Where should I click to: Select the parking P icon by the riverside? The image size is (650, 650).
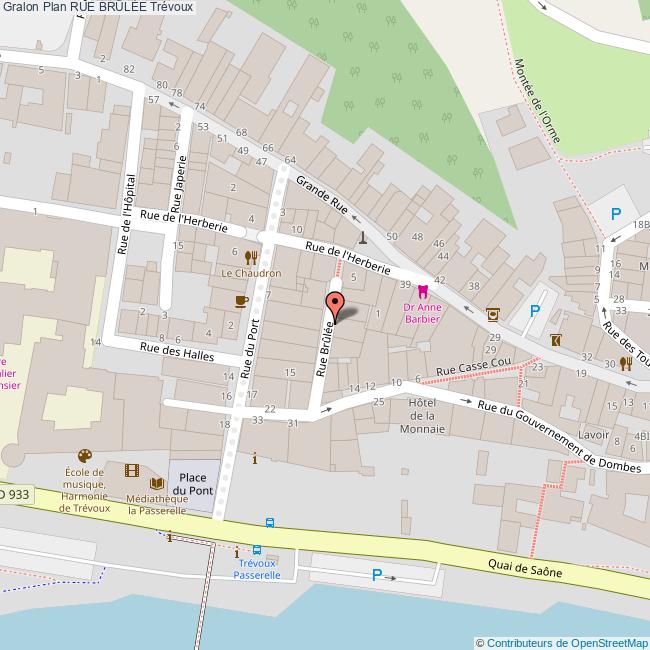[377, 575]
